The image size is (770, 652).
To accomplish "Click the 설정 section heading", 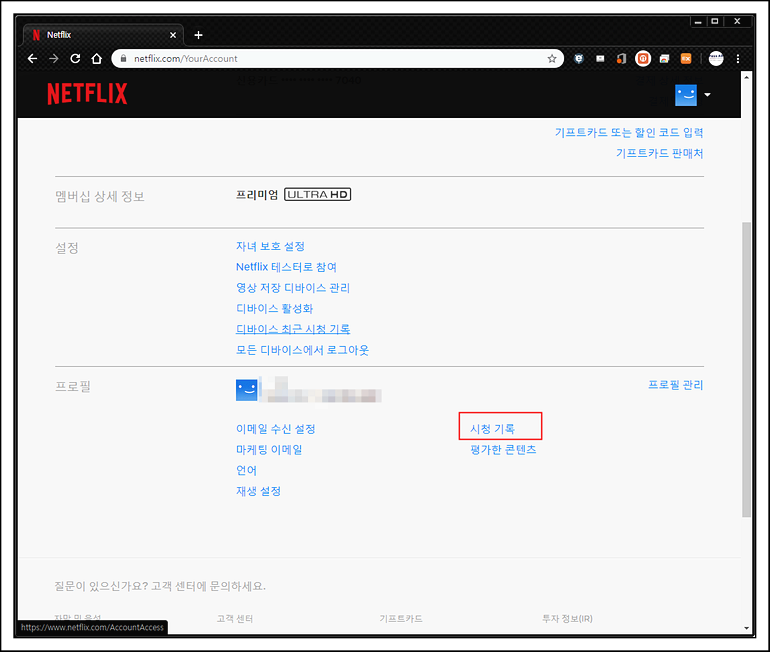I will [x=67, y=248].
